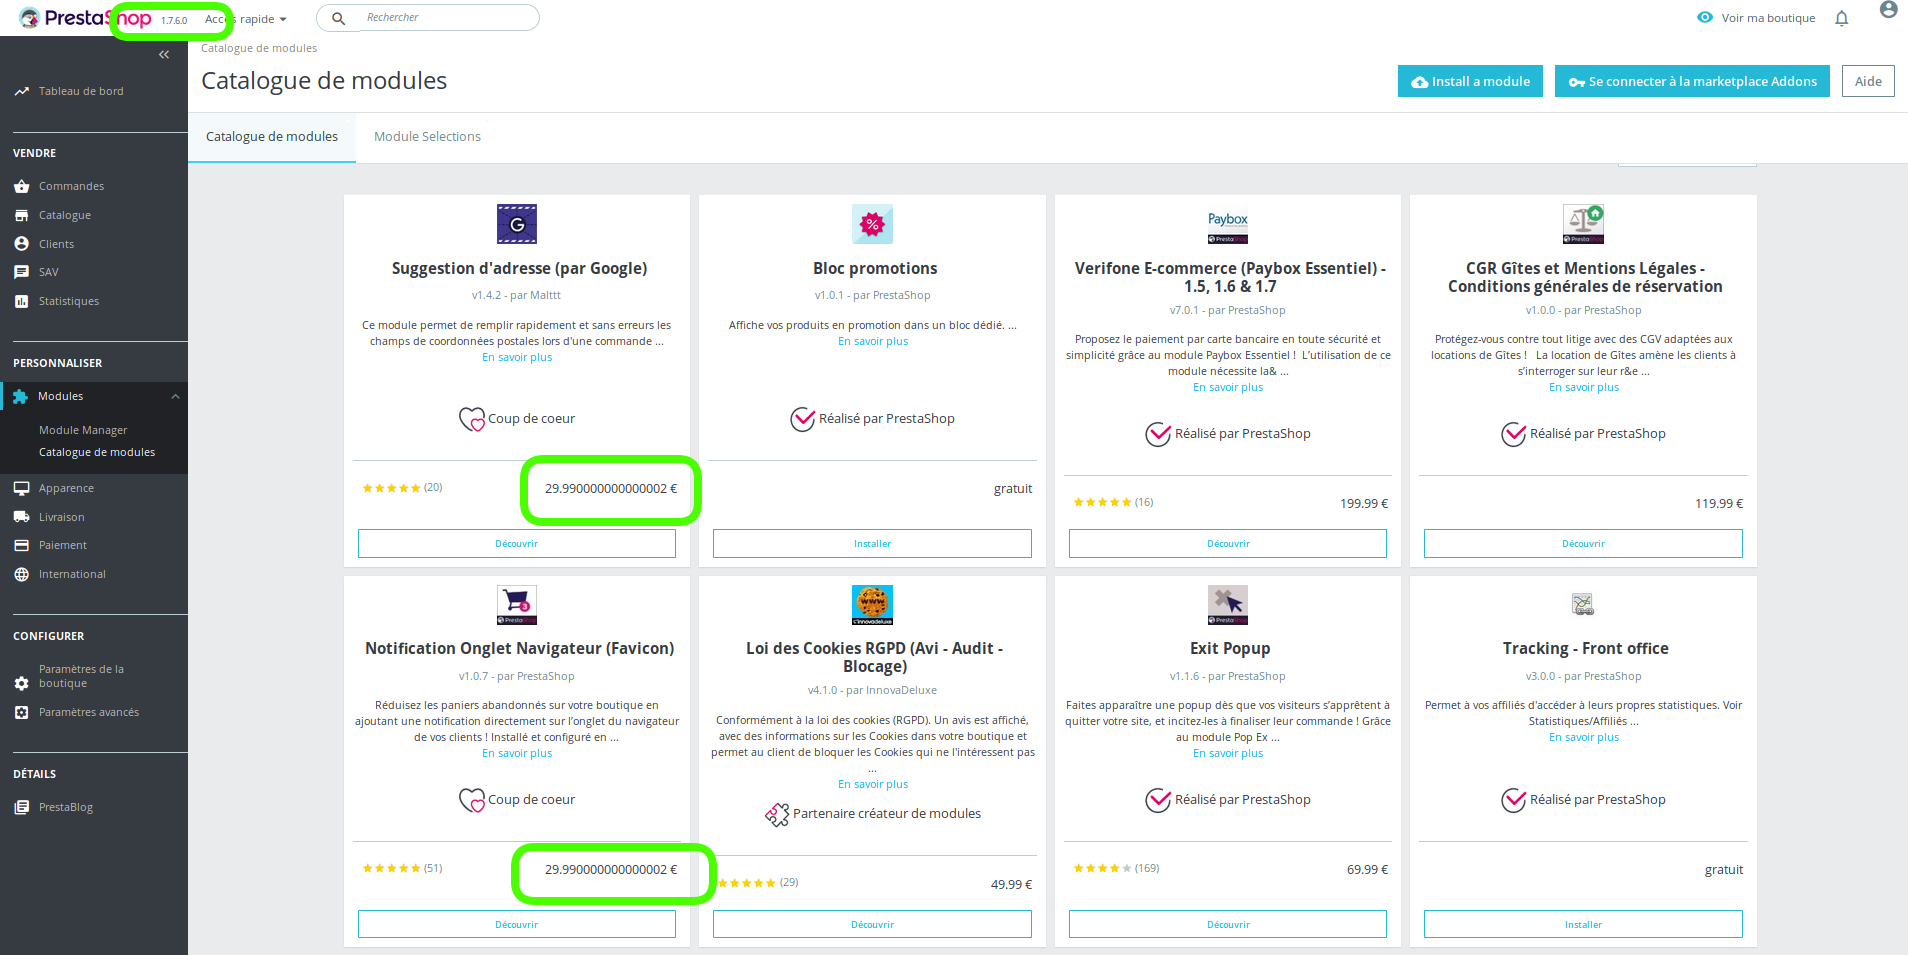The height and width of the screenshot is (955, 1908).
Task: Click Découvrir for Loi des Cookies RGPD
Action: 872,924
